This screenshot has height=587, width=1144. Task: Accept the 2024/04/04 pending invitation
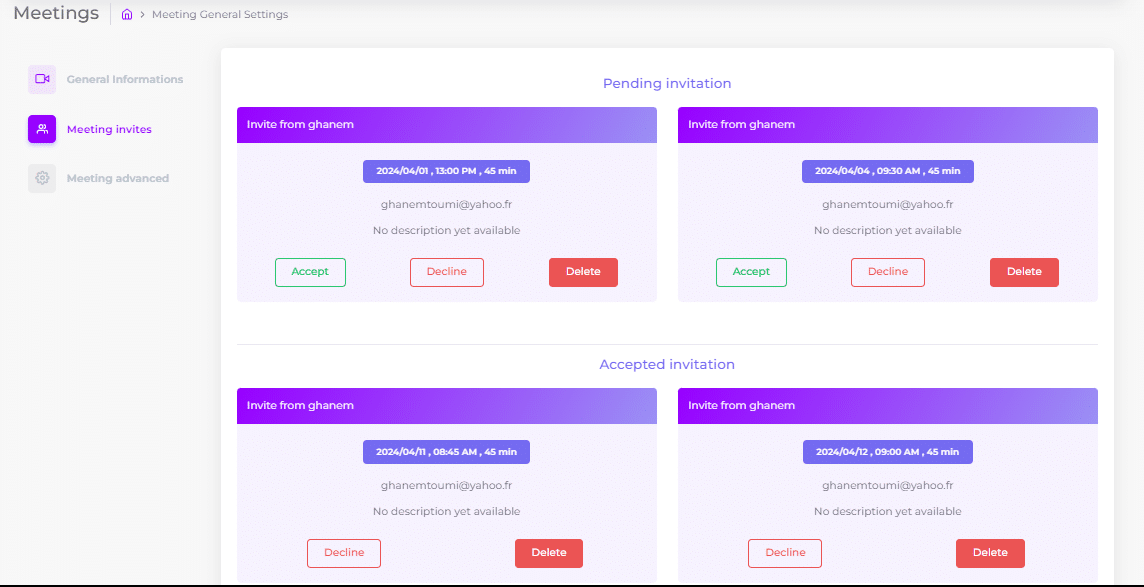tap(751, 272)
